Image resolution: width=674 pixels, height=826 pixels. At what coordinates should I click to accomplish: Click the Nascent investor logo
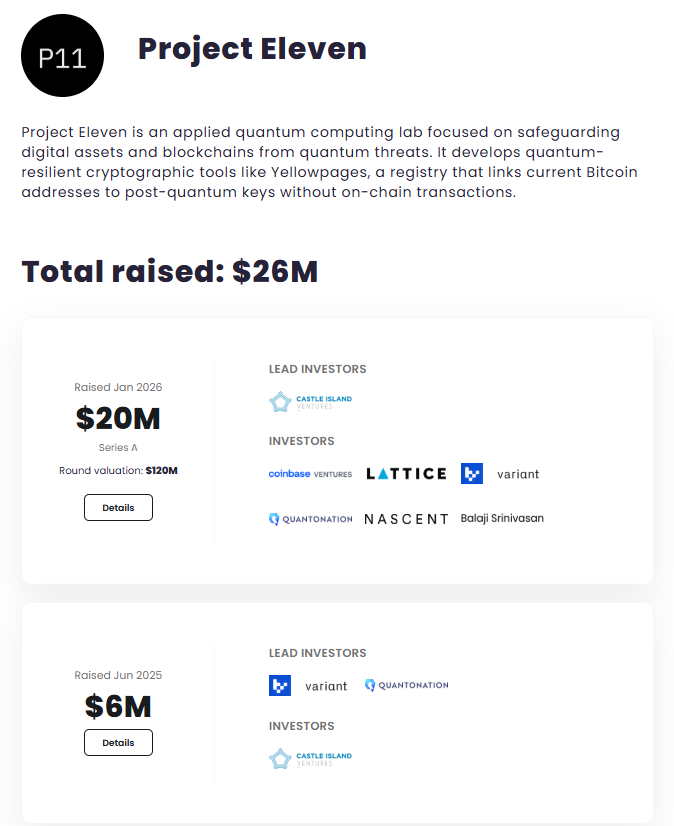pyautogui.click(x=406, y=519)
